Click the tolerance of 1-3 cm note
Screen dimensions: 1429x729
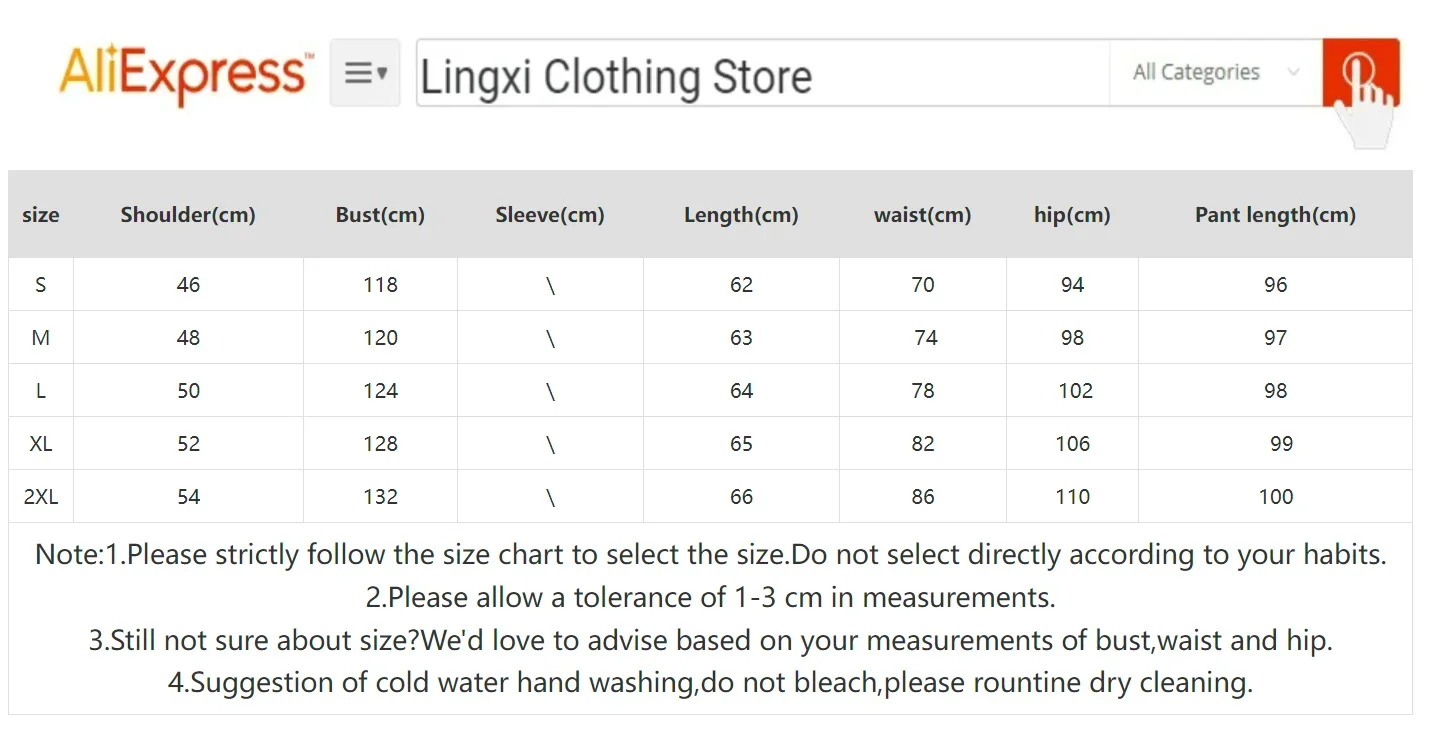coord(710,598)
